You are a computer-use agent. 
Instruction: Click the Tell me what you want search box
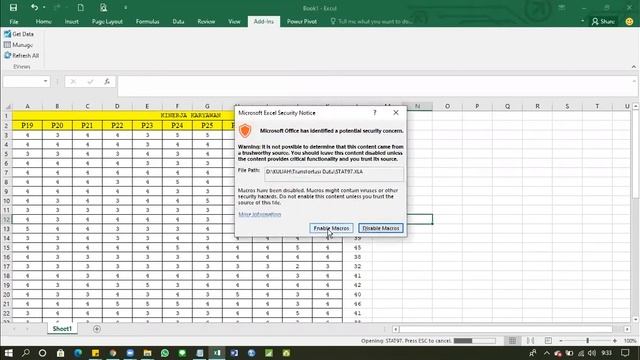371,21
